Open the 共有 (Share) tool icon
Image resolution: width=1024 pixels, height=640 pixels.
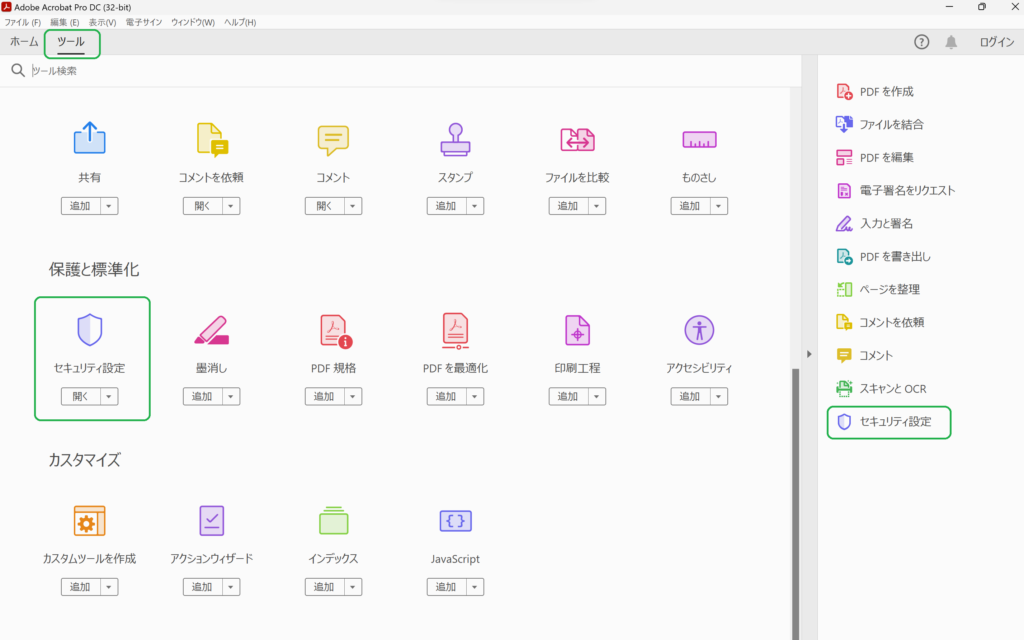pos(89,138)
